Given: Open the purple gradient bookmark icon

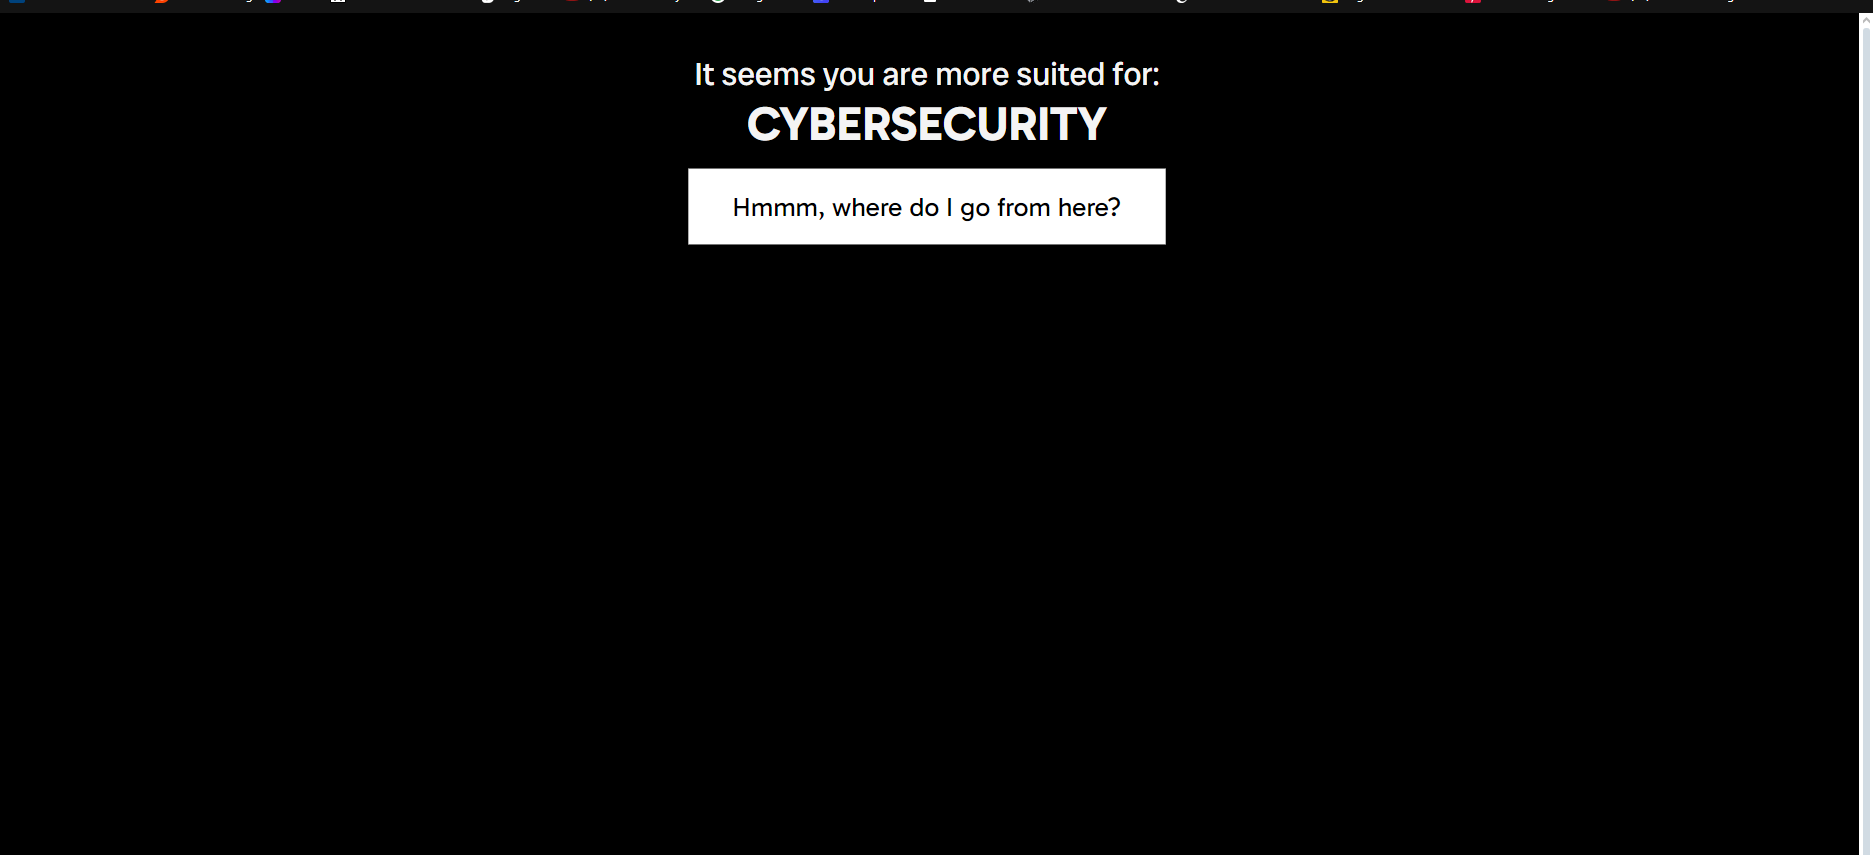Looking at the screenshot, I should (x=273, y=2).
